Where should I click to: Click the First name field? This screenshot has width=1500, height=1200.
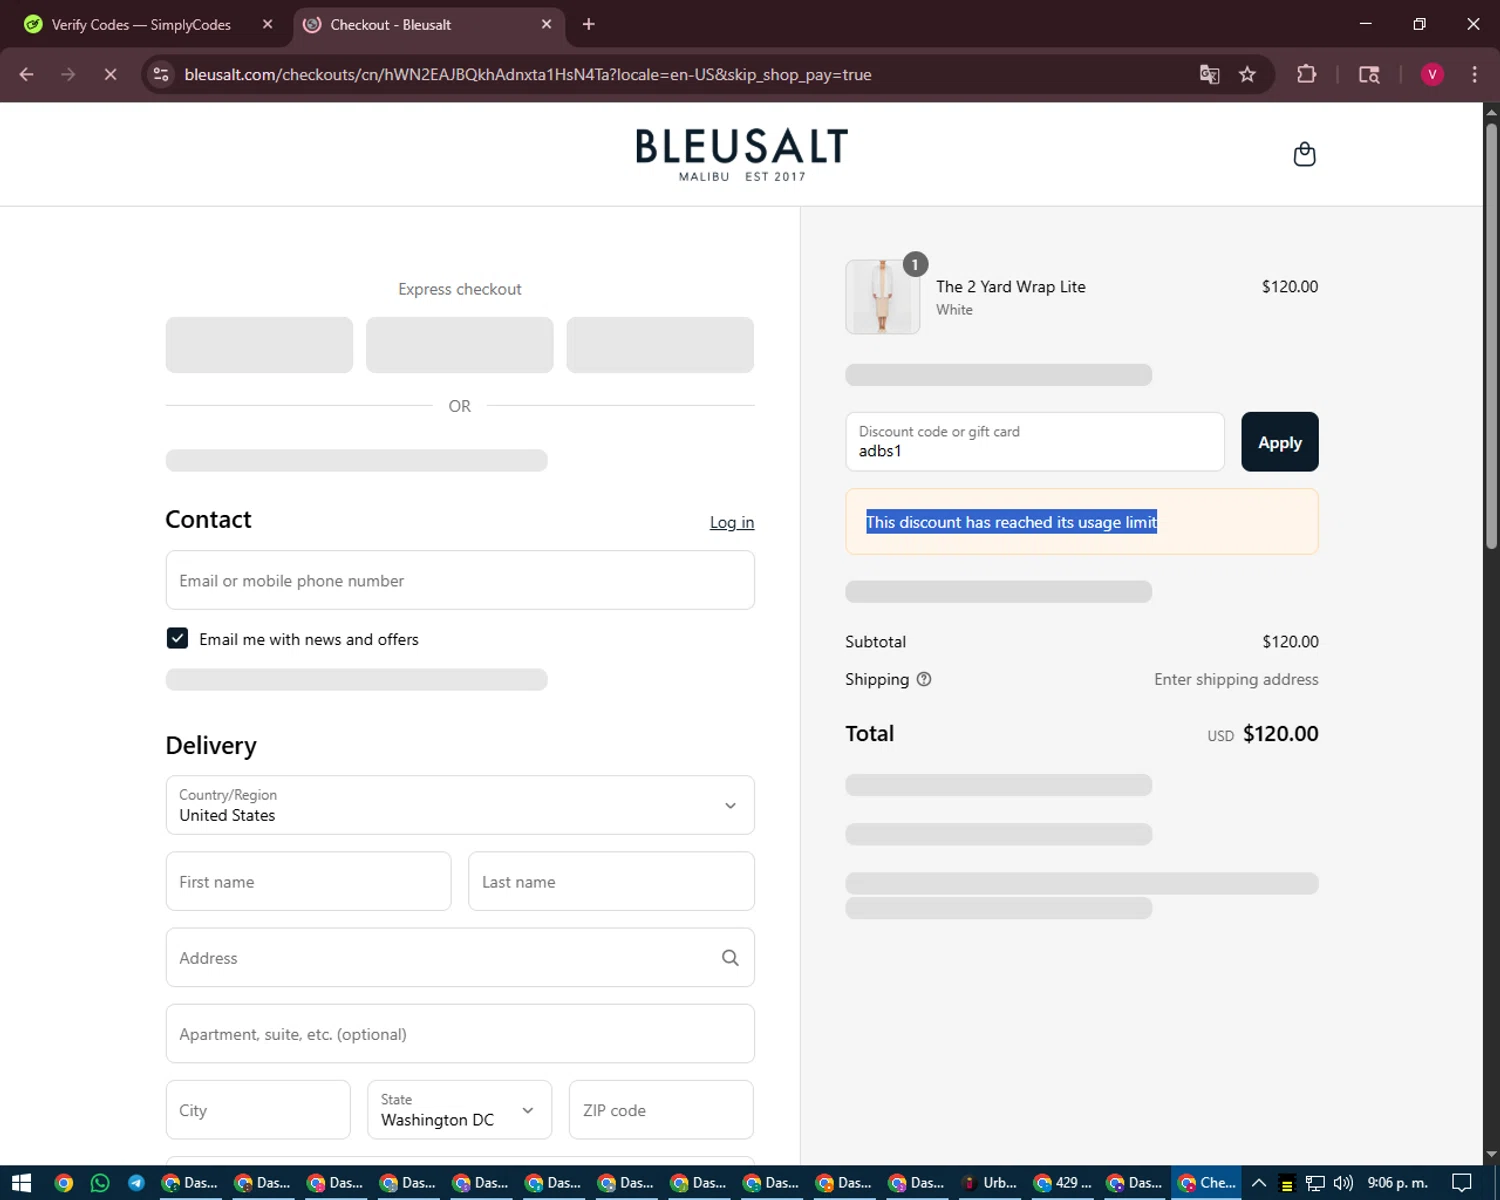(x=308, y=881)
